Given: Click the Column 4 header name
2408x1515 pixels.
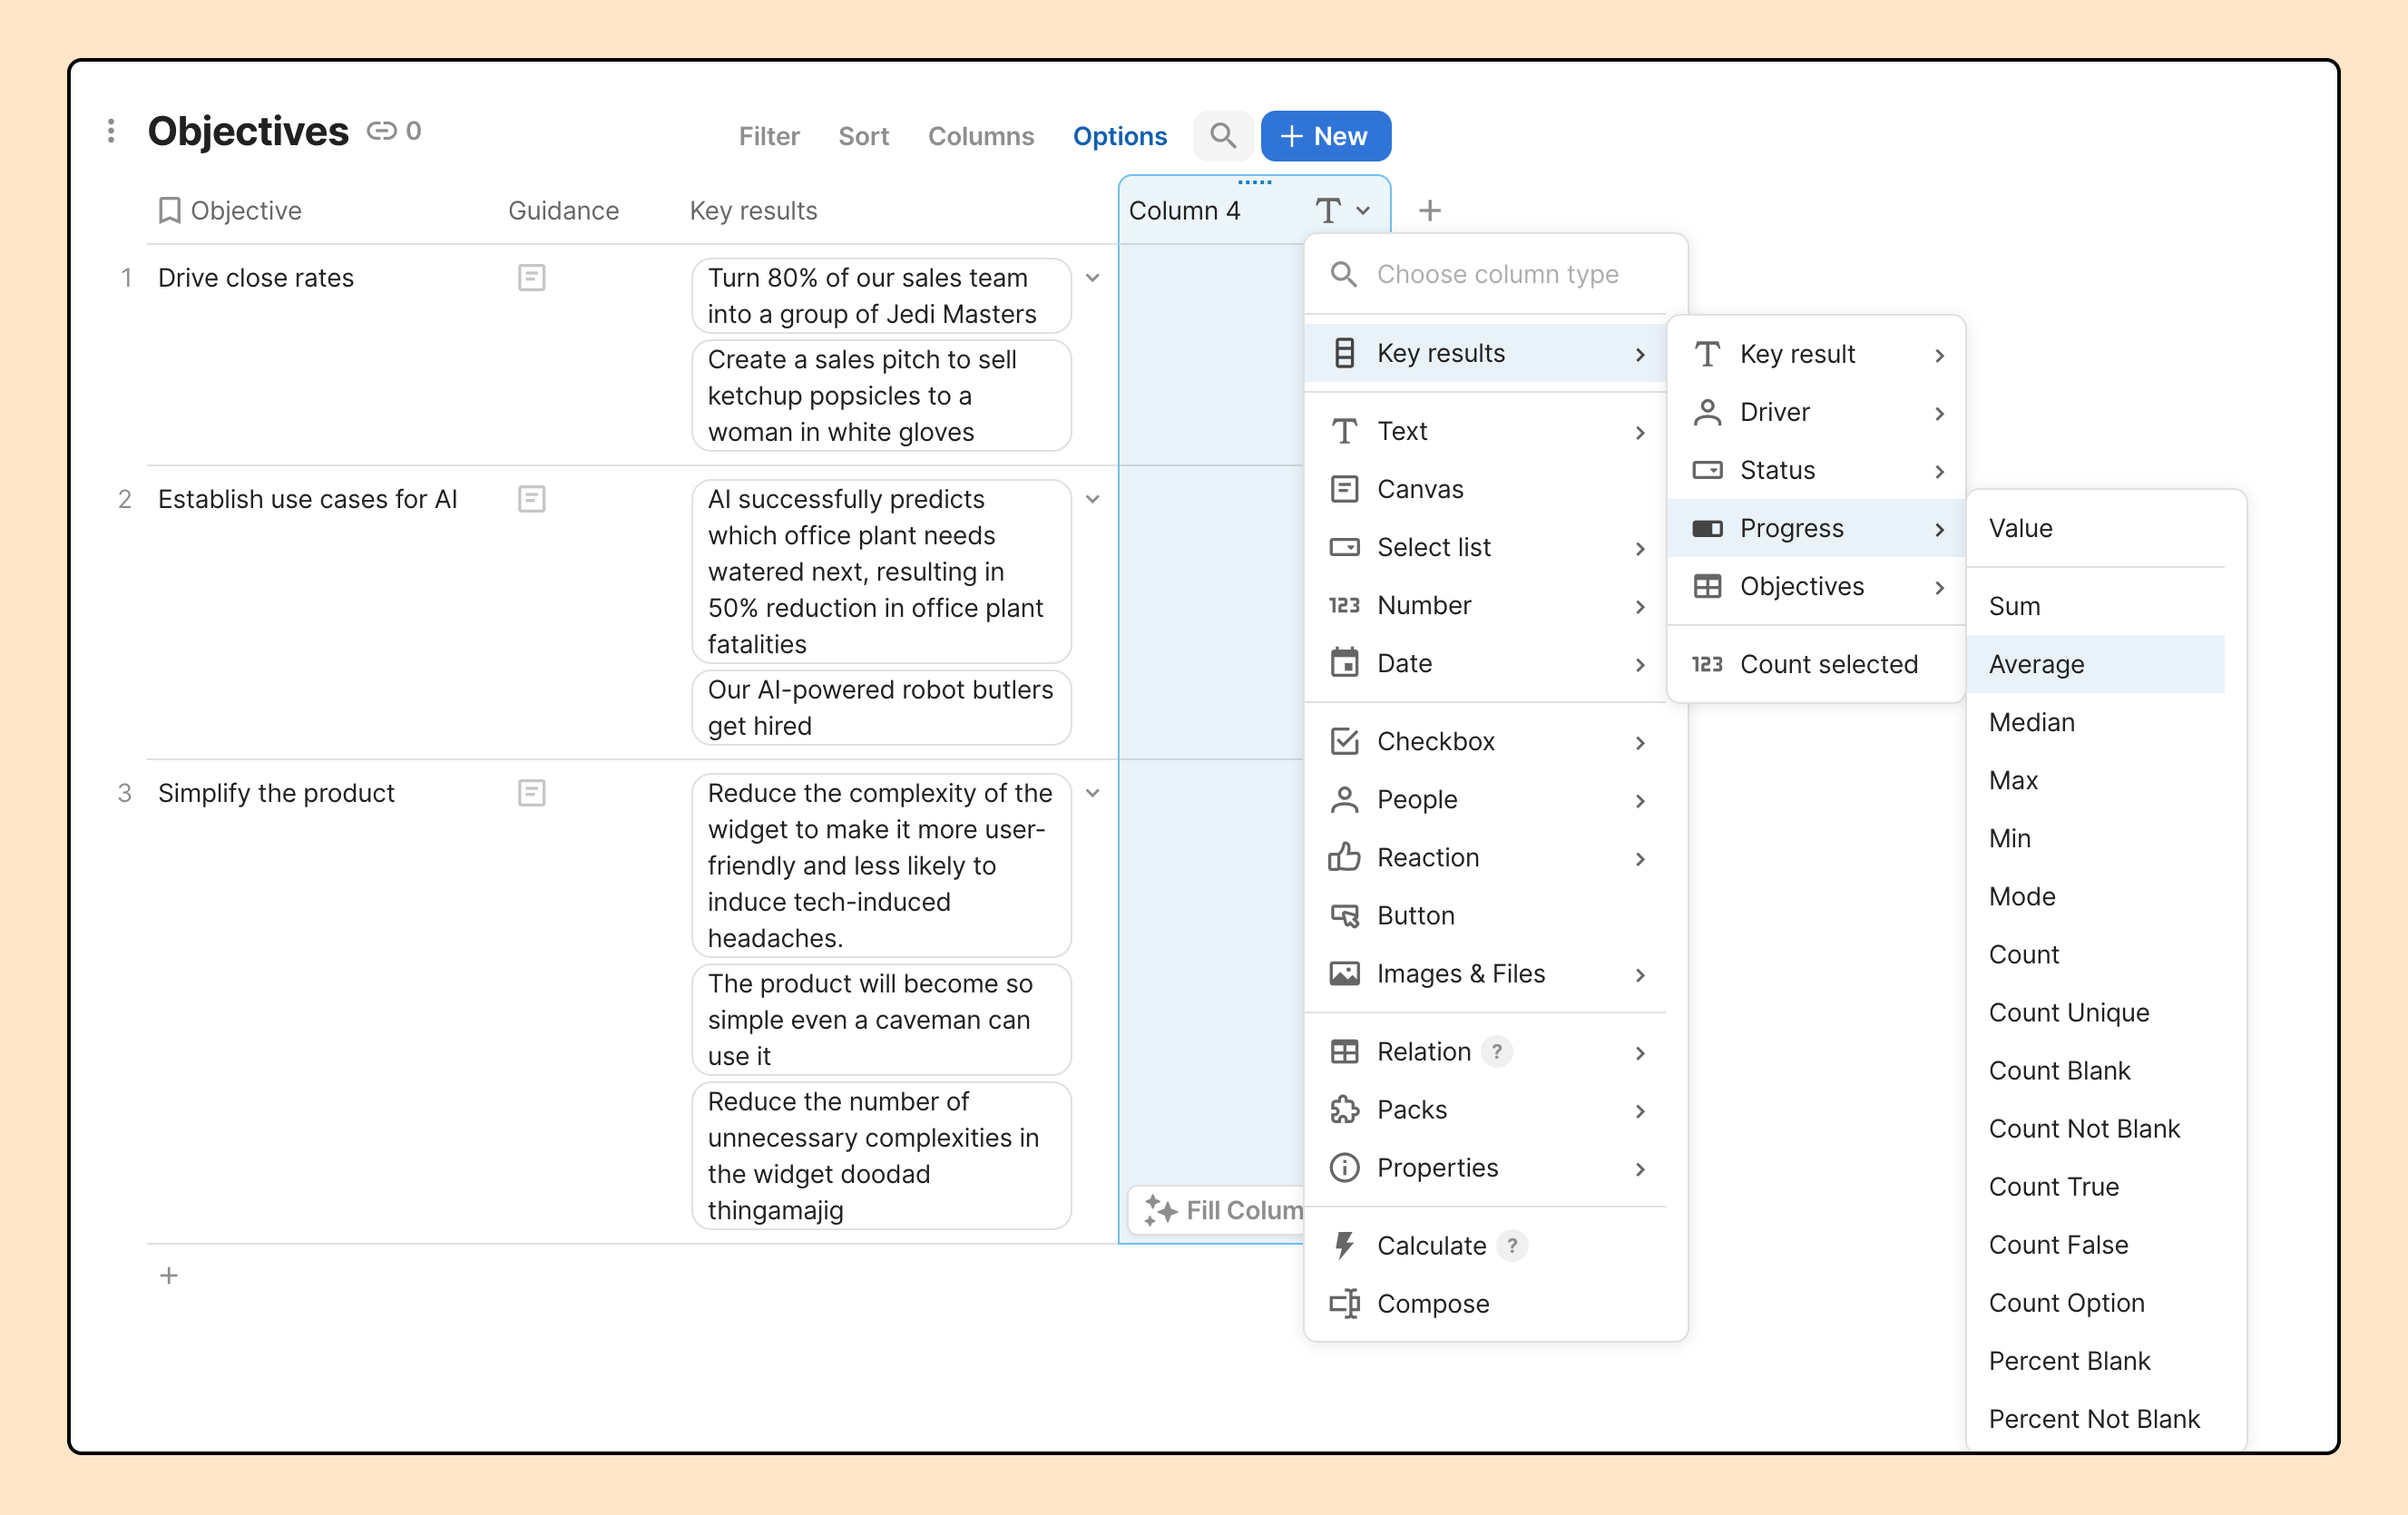Looking at the screenshot, I should pyautogui.click(x=1184, y=211).
